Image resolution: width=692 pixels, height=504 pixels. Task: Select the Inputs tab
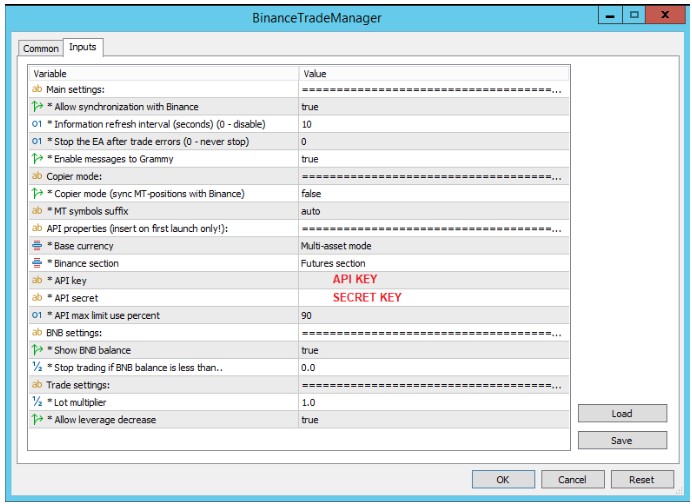83,47
